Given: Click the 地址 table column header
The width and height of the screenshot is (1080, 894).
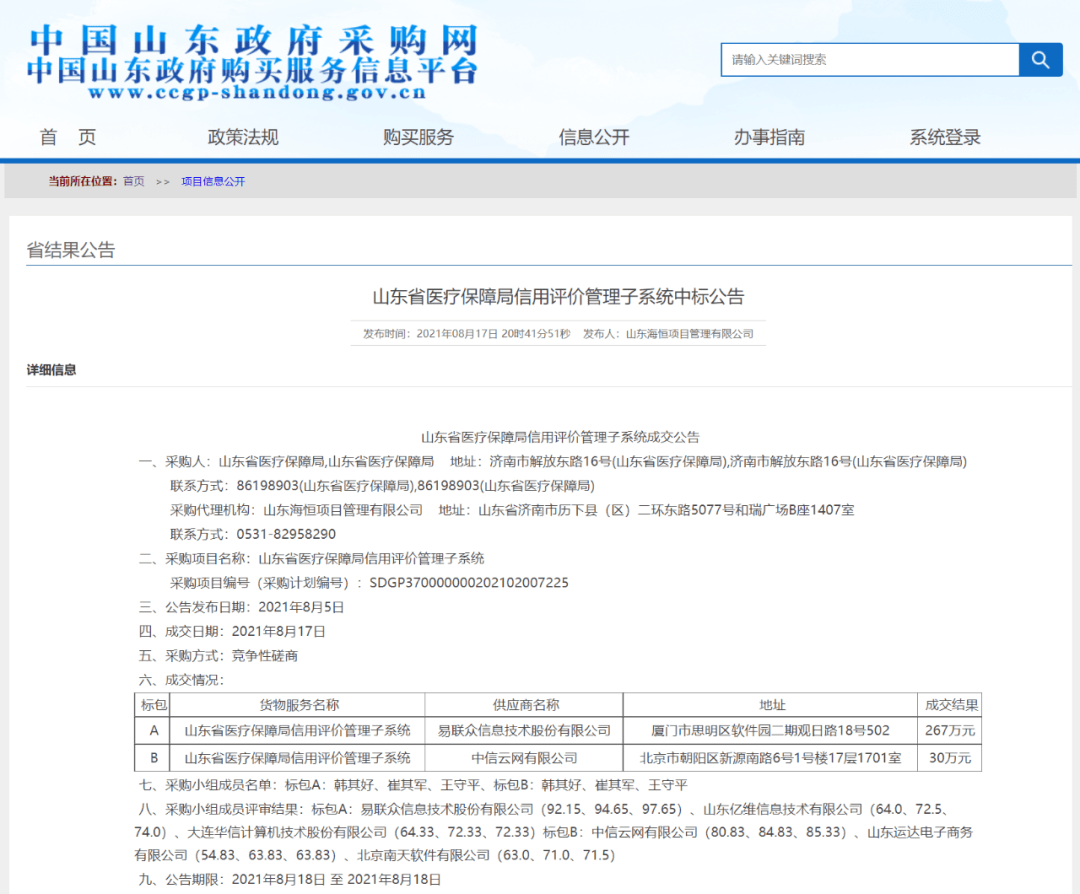Looking at the screenshot, I should click(771, 705).
